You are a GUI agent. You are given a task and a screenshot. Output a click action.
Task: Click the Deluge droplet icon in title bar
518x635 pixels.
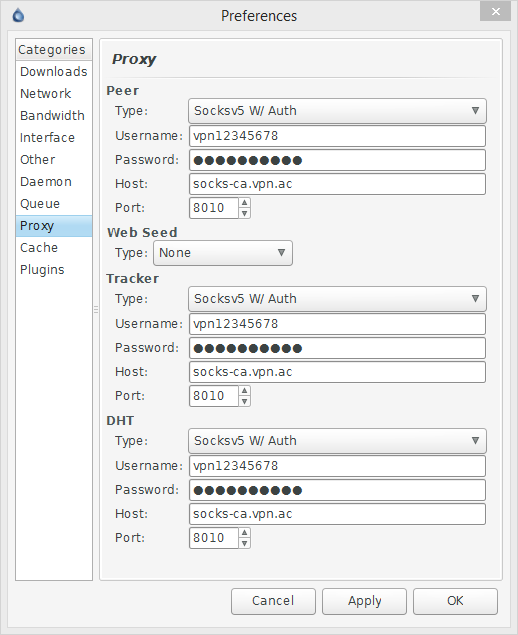click(18, 15)
